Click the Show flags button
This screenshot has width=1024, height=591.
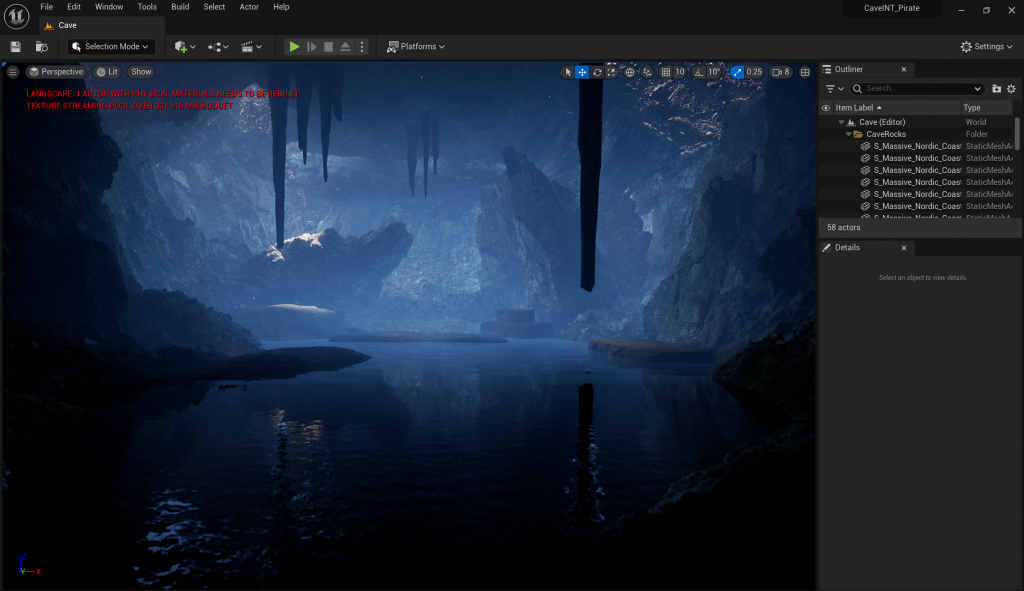tap(141, 72)
